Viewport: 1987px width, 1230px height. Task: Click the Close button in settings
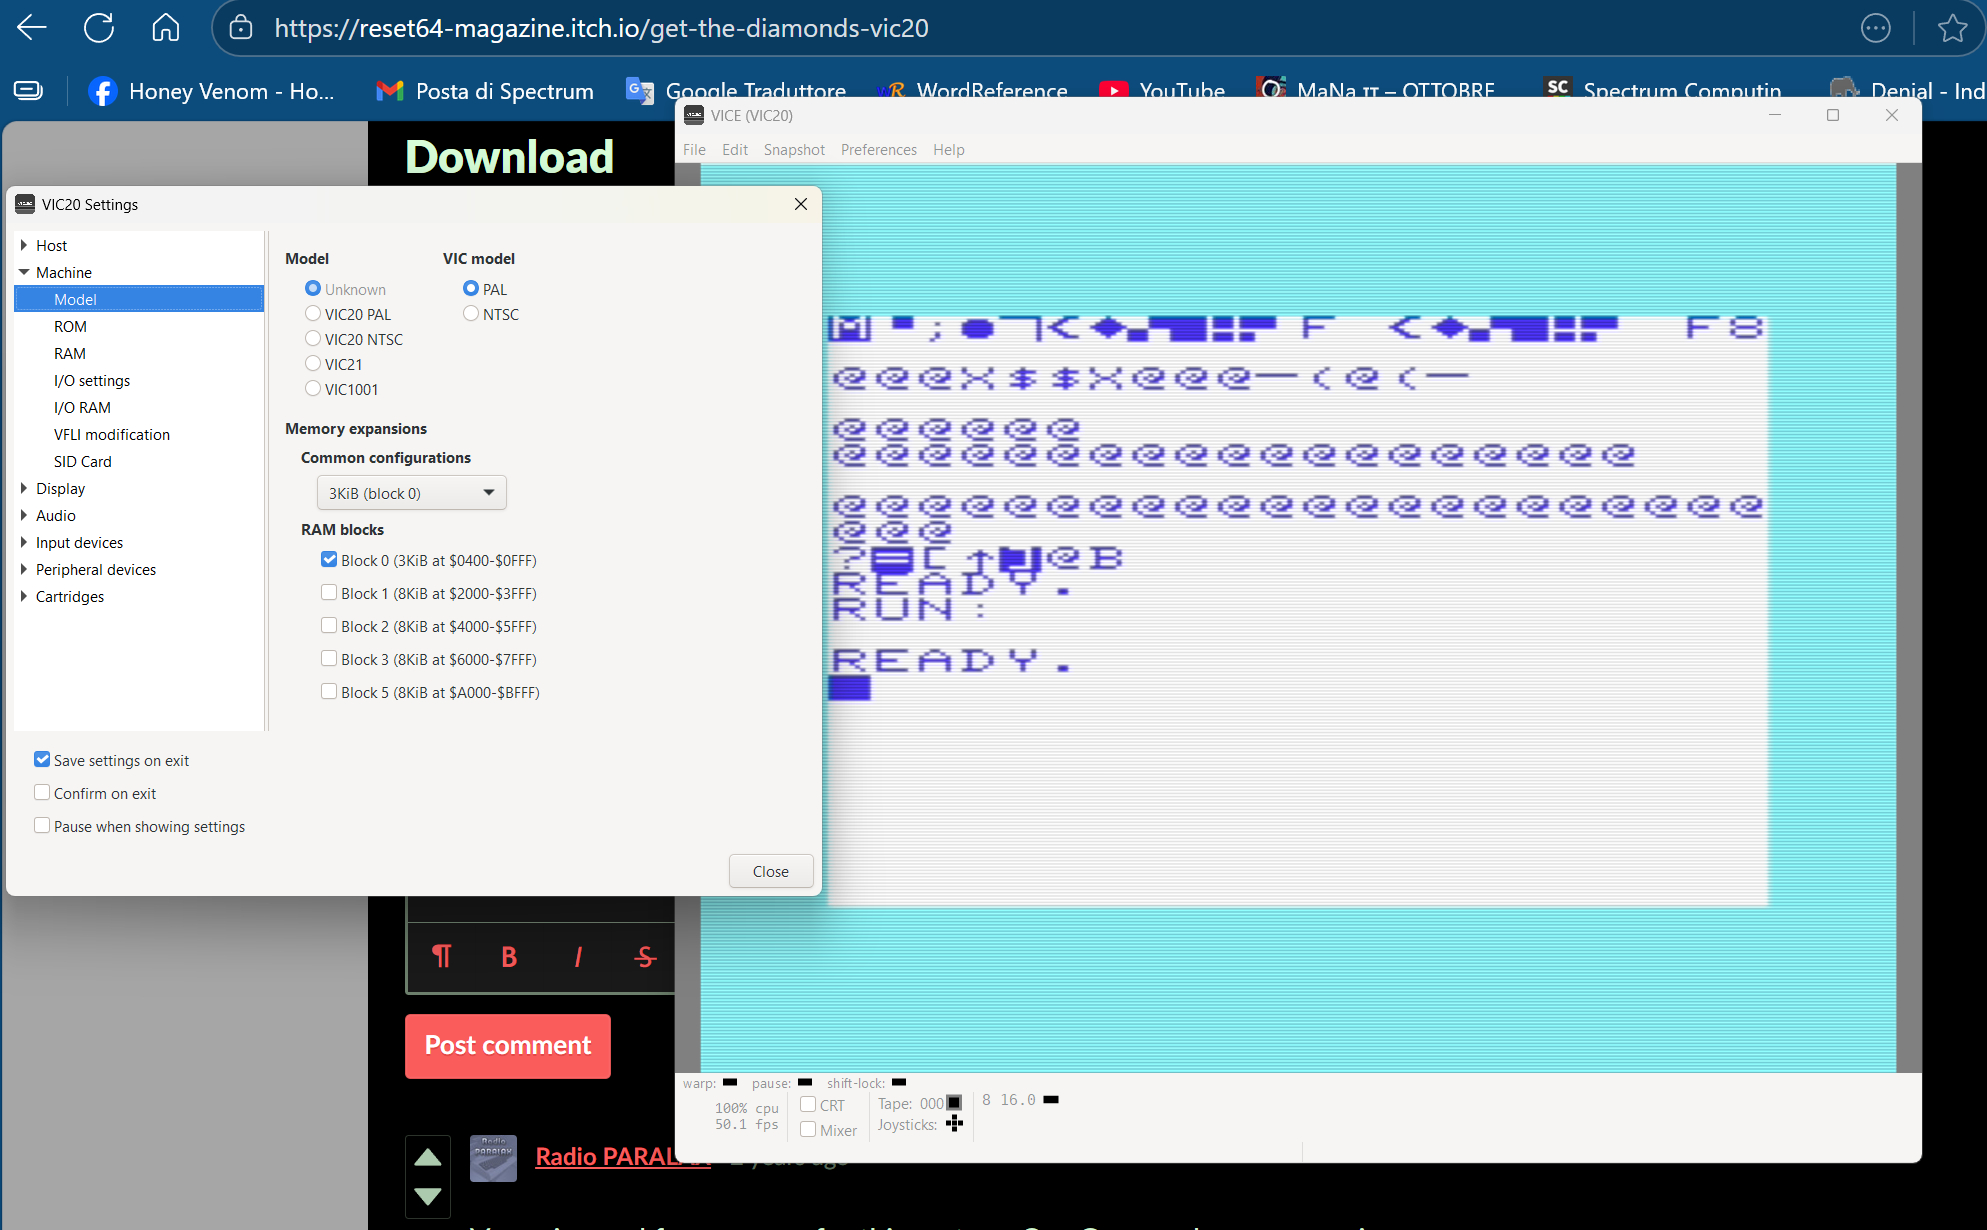coord(770,871)
